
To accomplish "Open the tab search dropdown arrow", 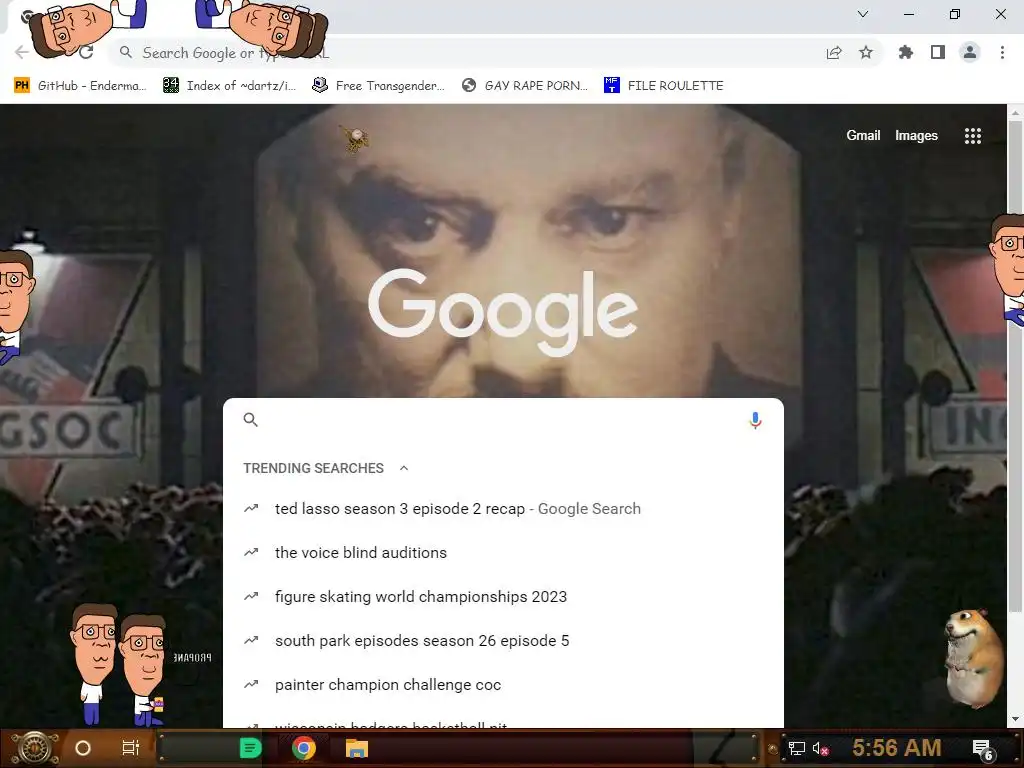I will click(863, 14).
